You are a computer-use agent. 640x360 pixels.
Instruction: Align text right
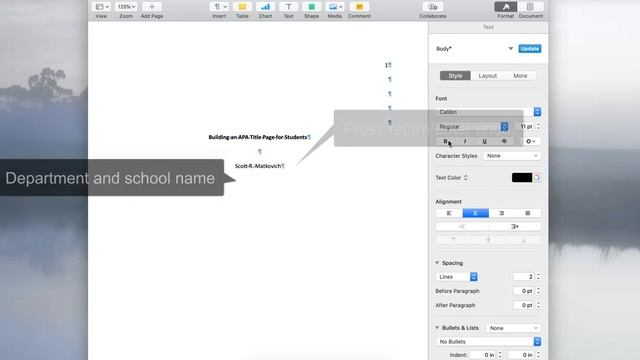[502, 213]
